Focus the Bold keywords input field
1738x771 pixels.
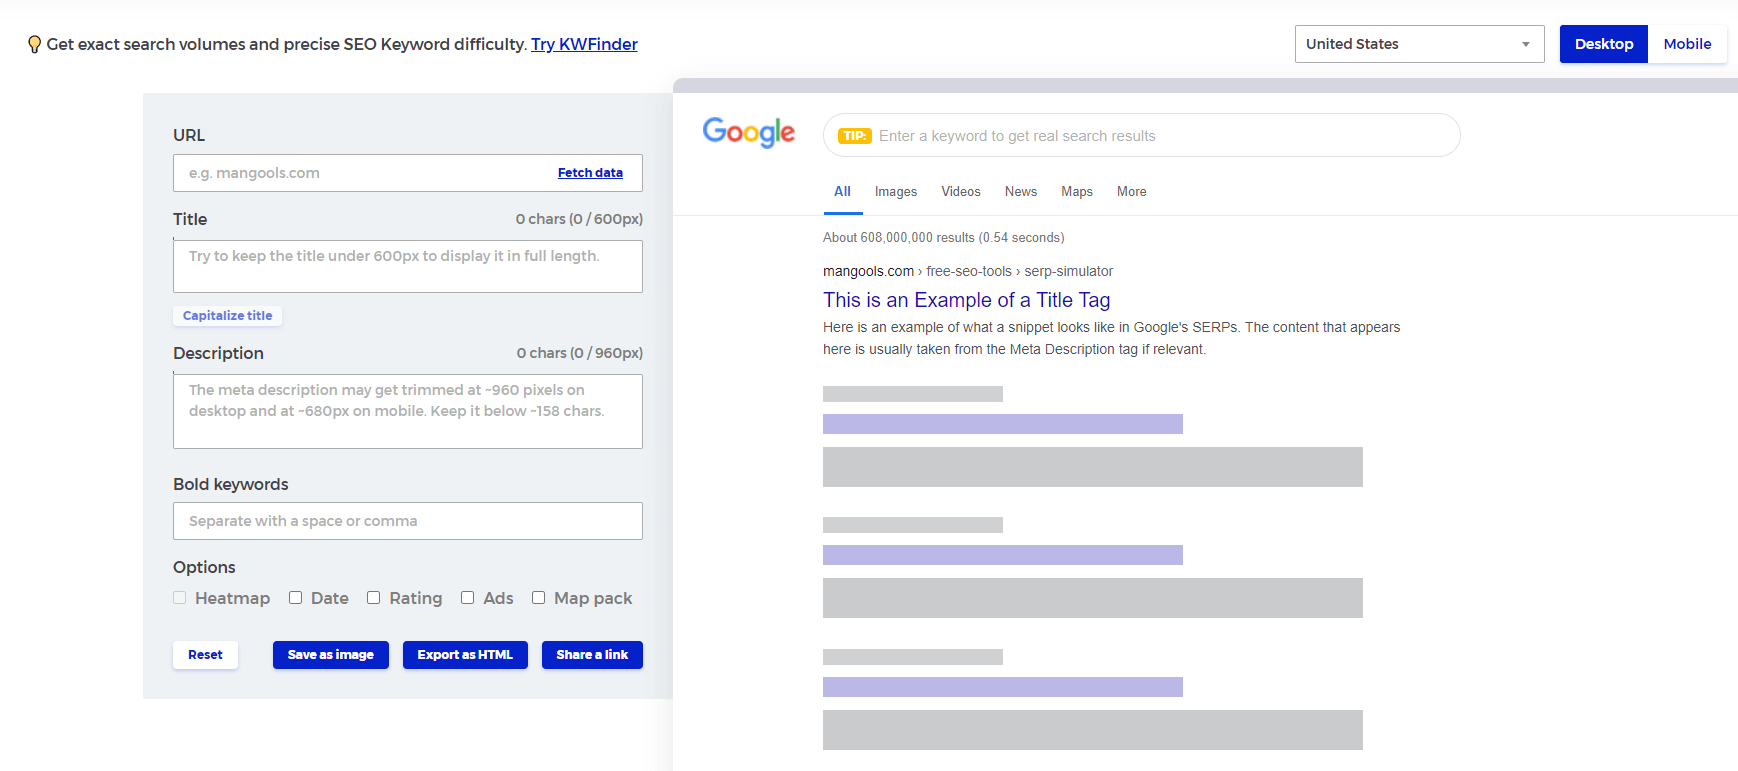click(x=408, y=521)
